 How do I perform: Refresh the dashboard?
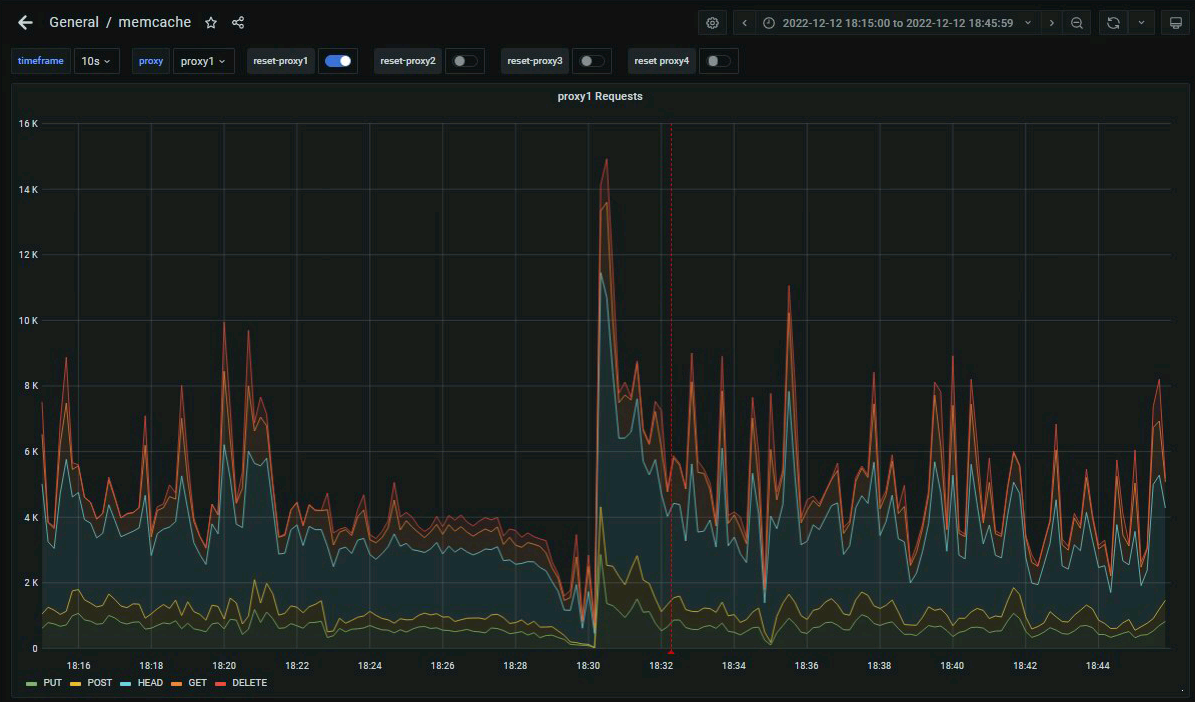(x=1113, y=23)
